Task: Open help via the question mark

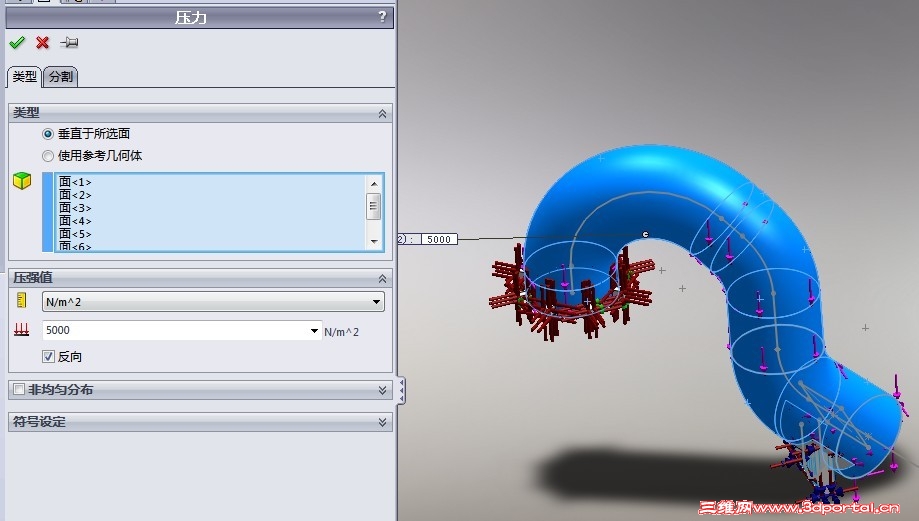Action: pyautogui.click(x=382, y=16)
